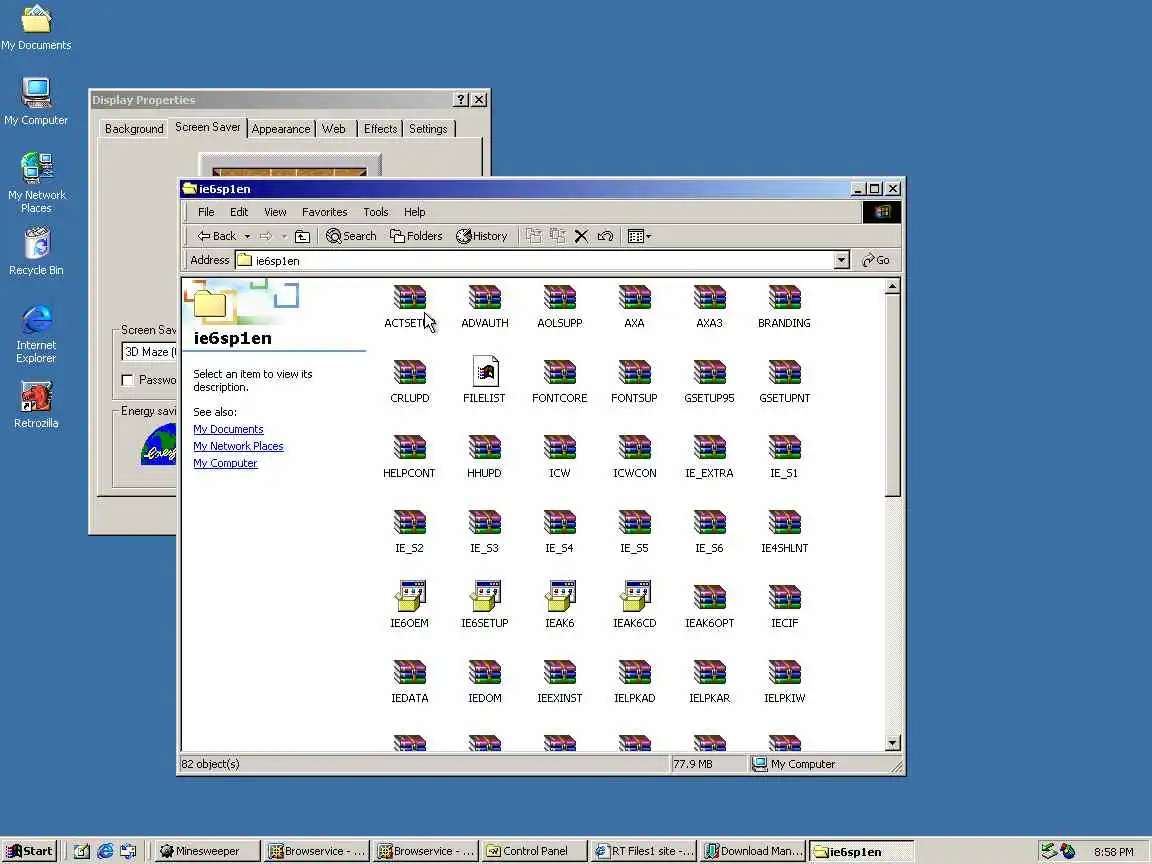Switch to Background tab in Display Properties
The height and width of the screenshot is (864, 1152).
pos(134,129)
